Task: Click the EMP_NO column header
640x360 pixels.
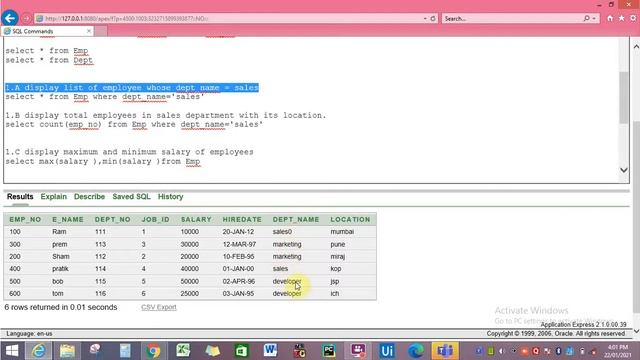Action: pos(25,220)
